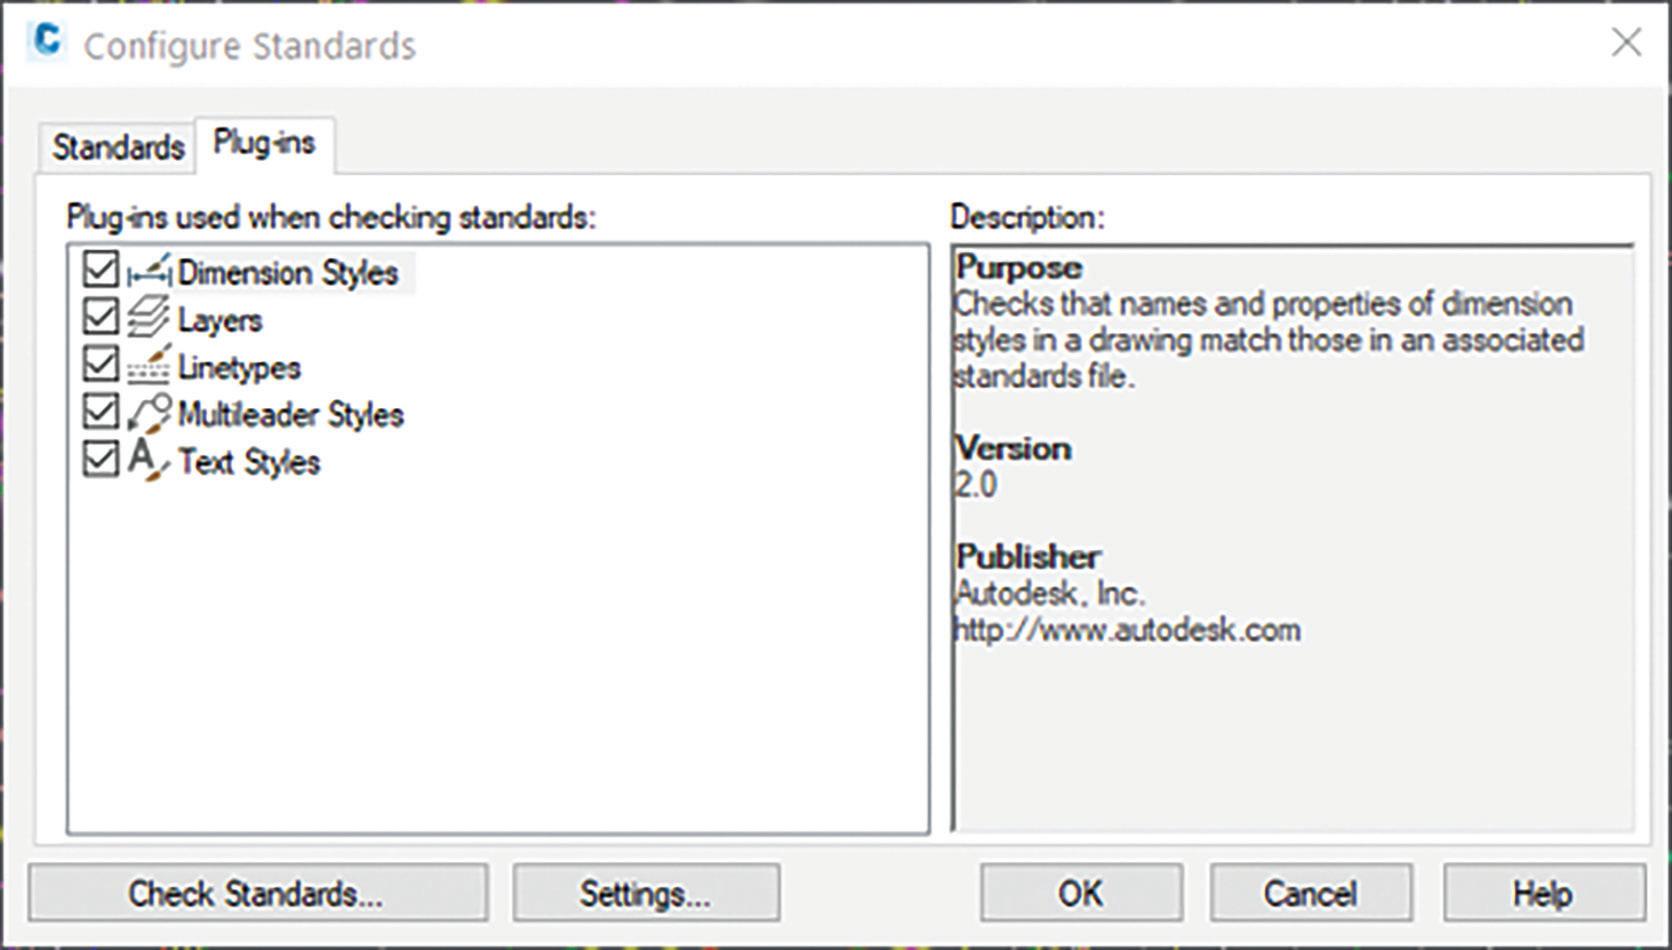Screen dimensions: 1672x950
Task: Select the Multileader Styles list entry
Action: pos(291,414)
